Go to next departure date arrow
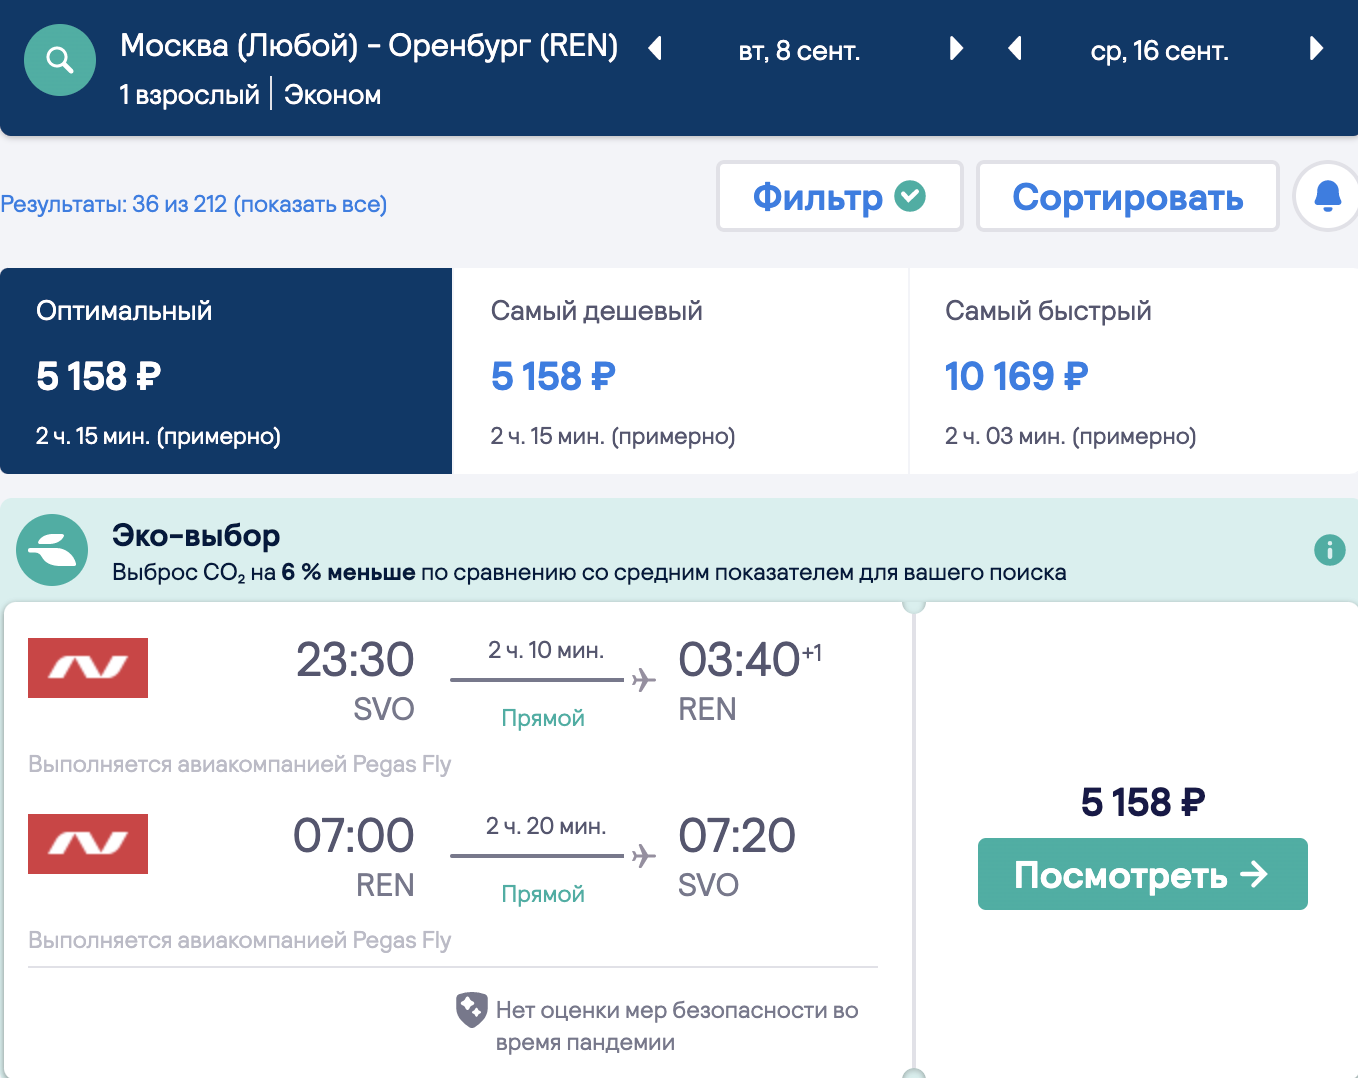Image resolution: width=1358 pixels, height=1078 pixels. [x=956, y=48]
